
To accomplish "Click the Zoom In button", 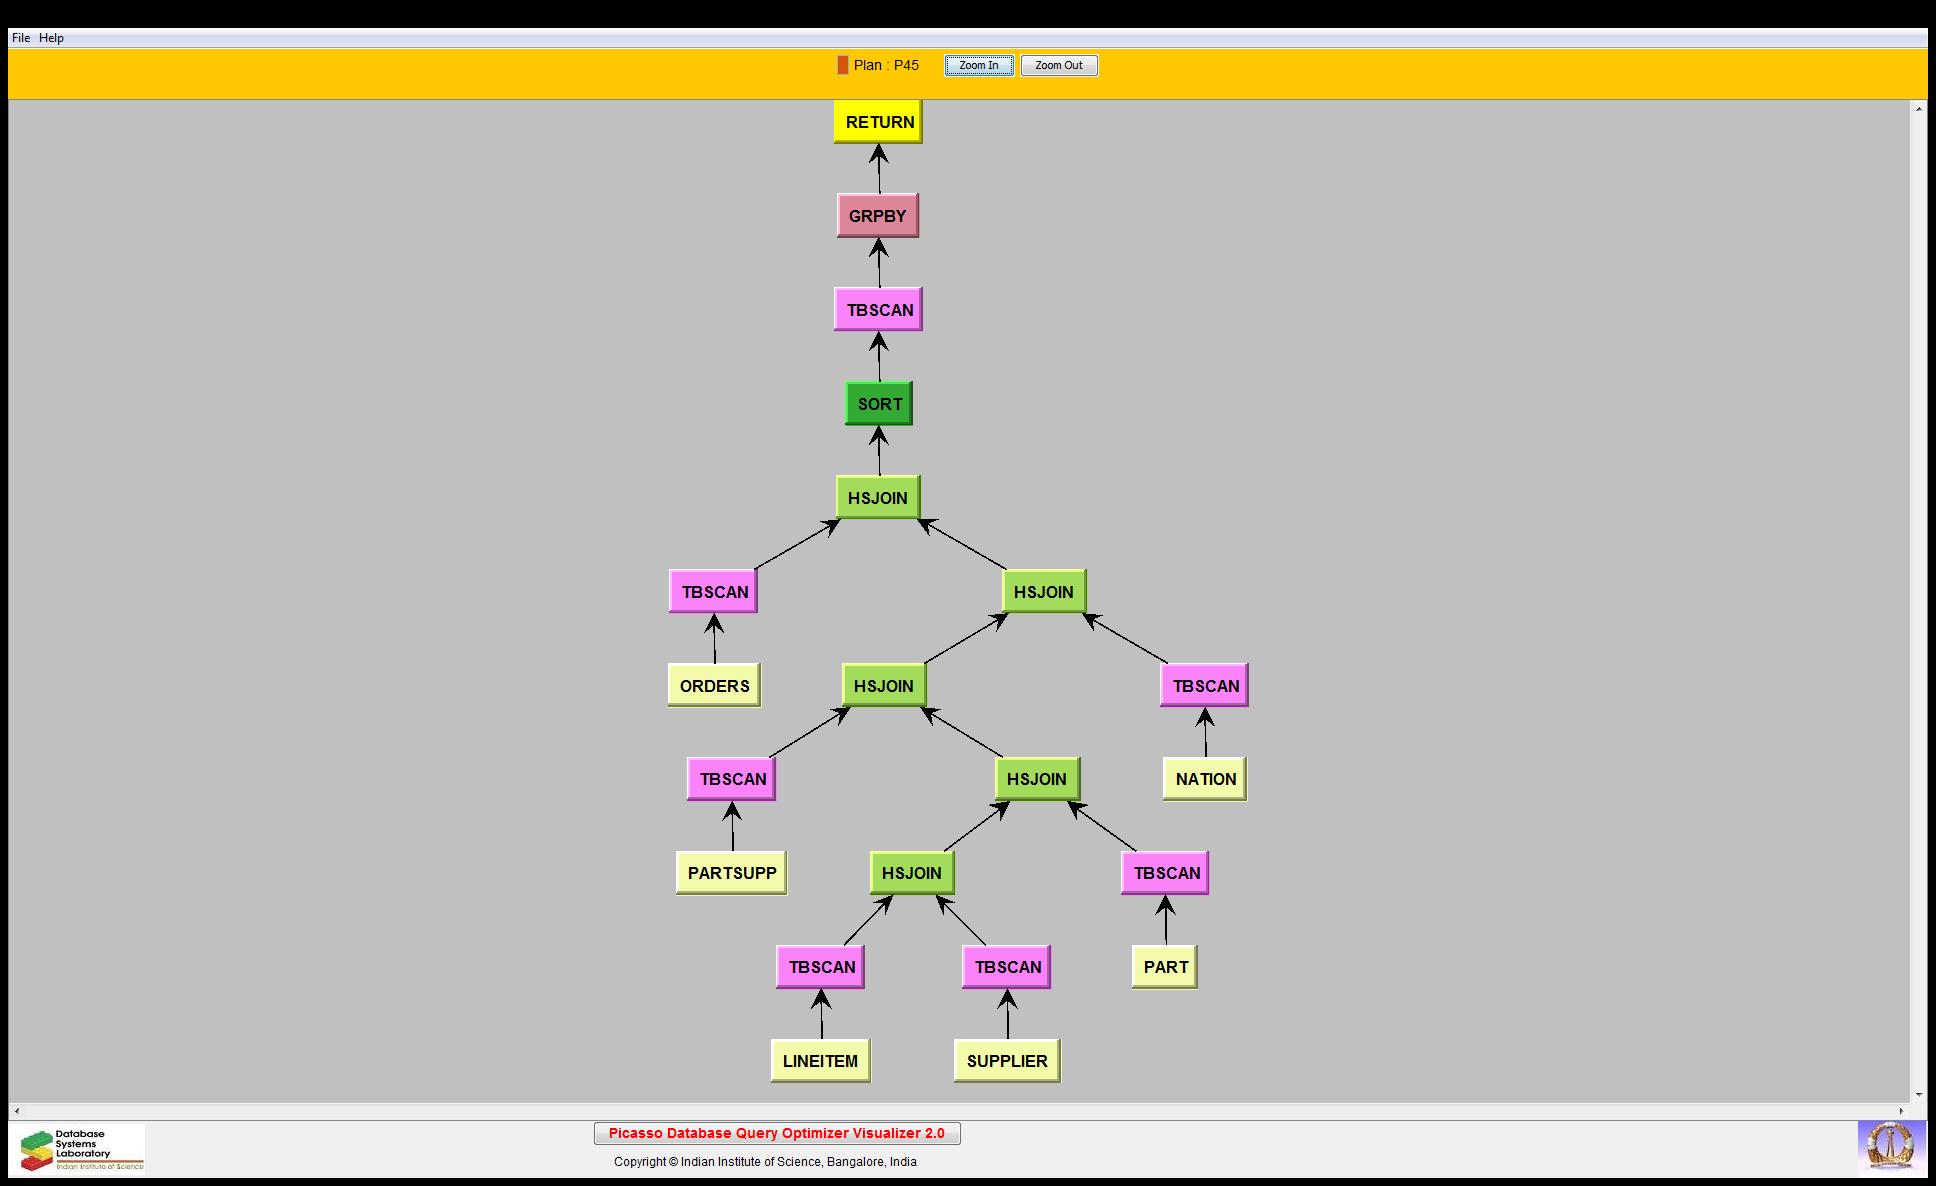I will point(978,65).
